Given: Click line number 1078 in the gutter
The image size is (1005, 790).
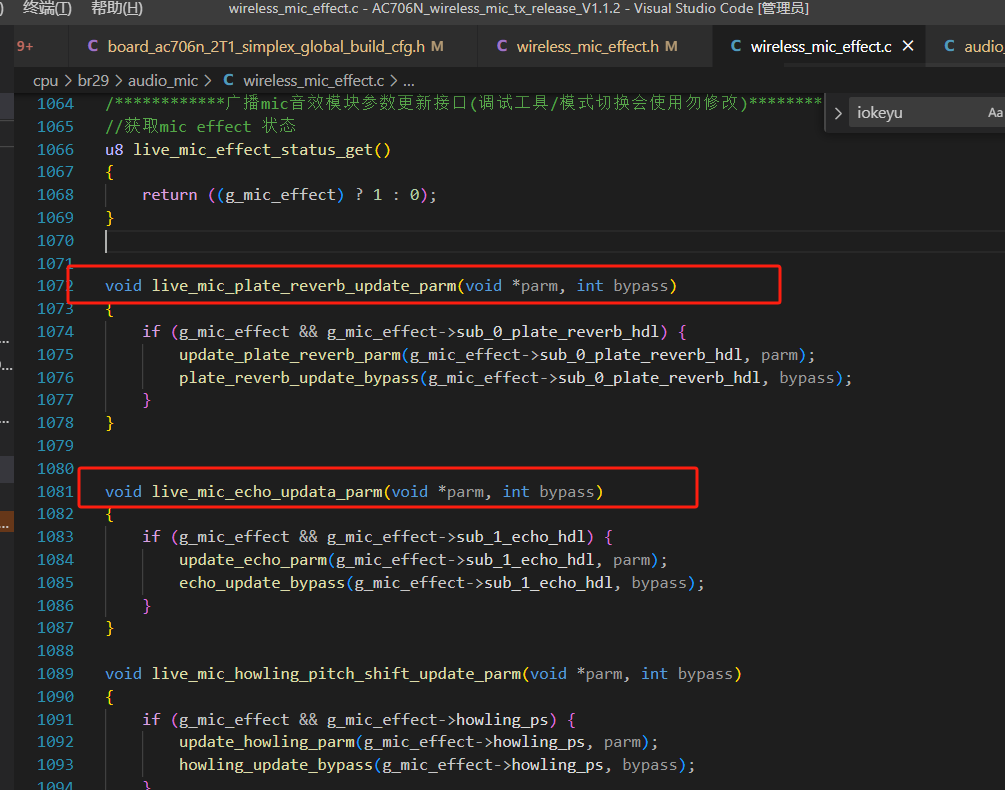Looking at the screenshot, I should 55,423.
